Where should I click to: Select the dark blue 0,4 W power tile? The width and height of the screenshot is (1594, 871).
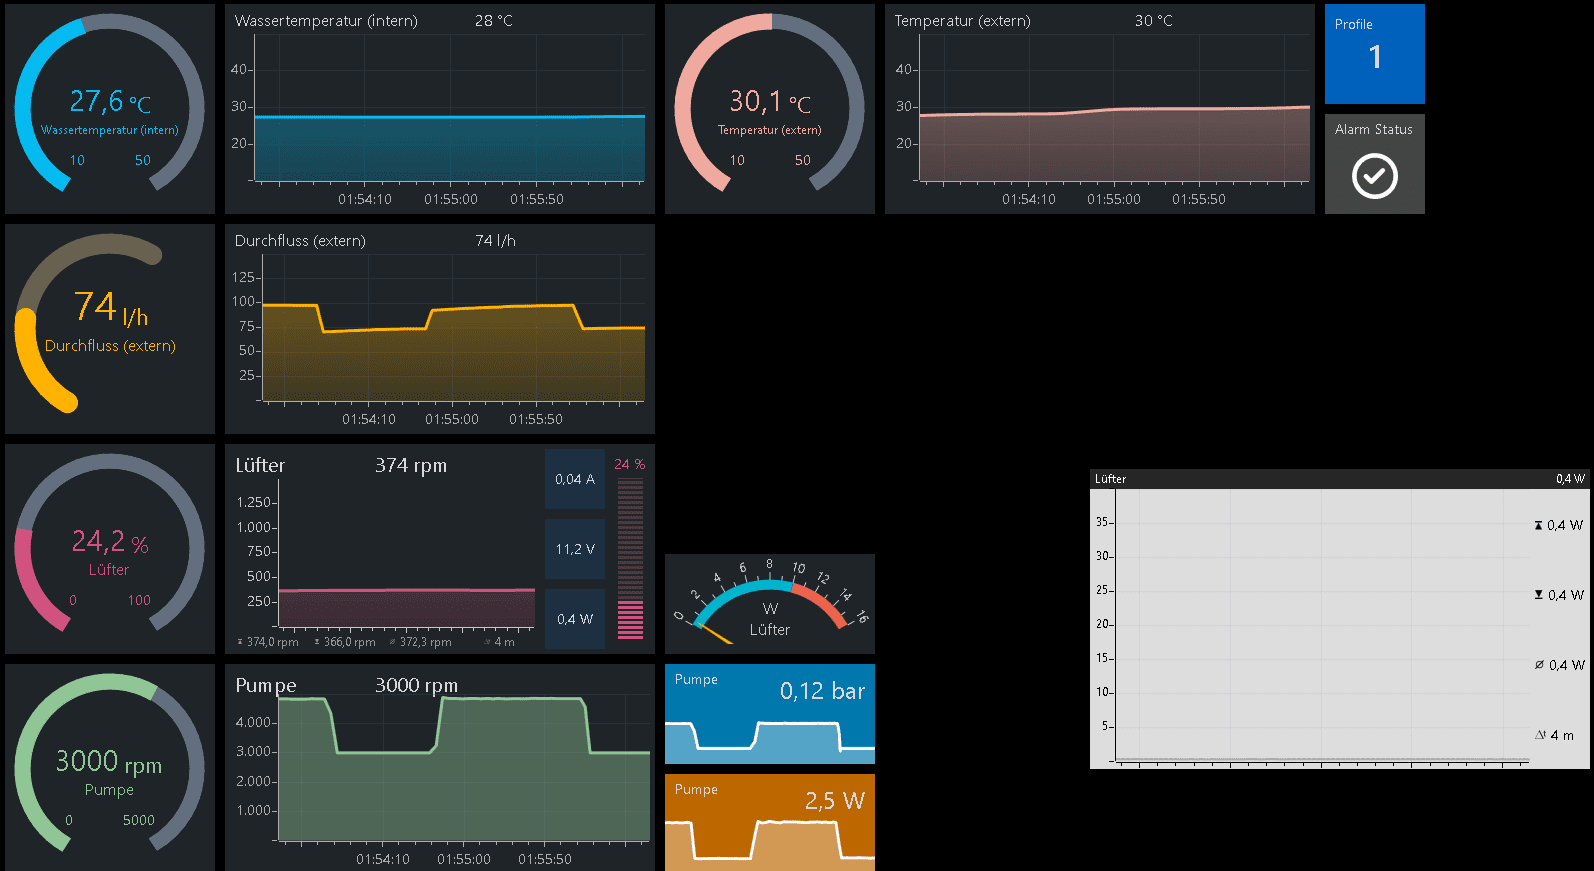[x=575, y=619]
